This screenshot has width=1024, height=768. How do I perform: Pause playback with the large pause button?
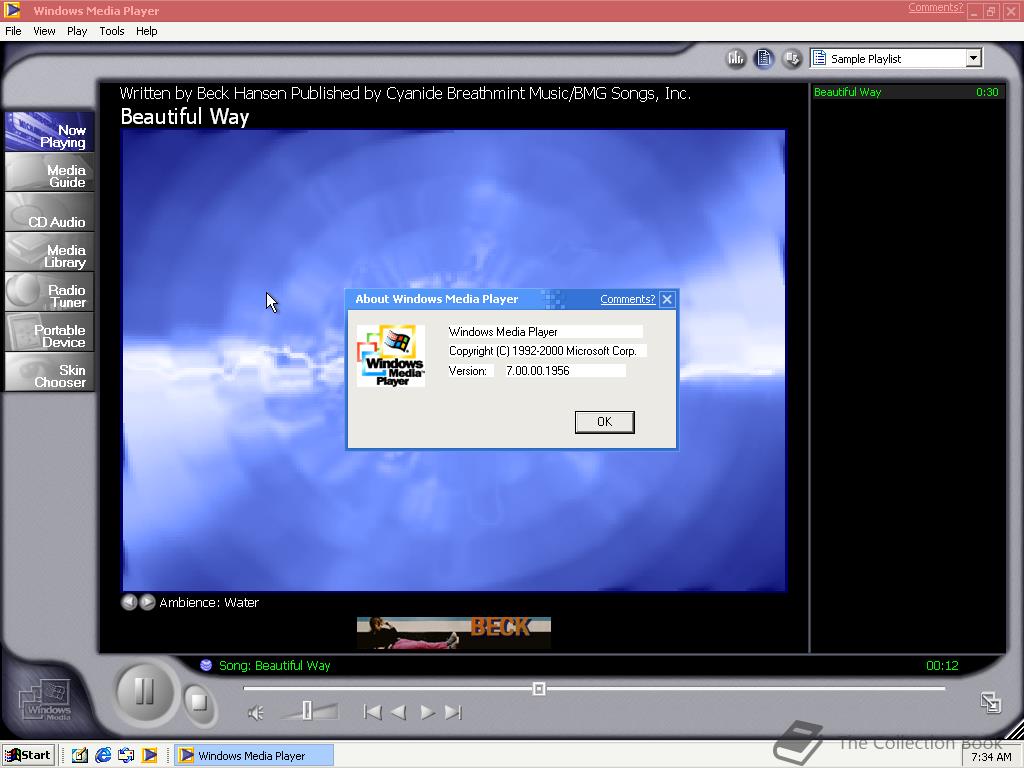click(144, 691)
